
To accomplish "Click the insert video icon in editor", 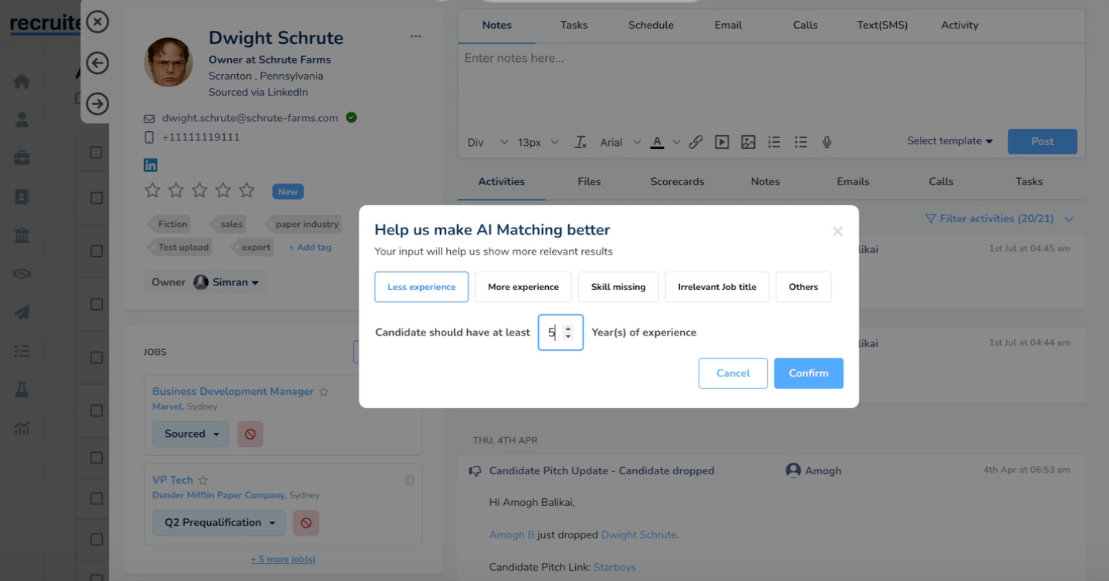I will coord(721,142).
